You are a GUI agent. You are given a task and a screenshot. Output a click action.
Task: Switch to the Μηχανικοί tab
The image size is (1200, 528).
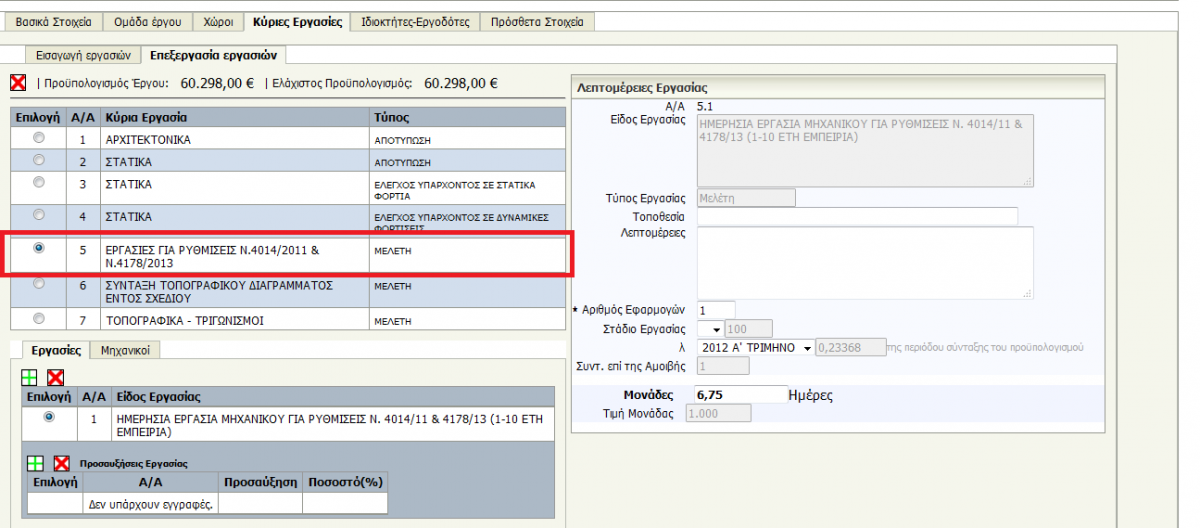tap(125, 350)
